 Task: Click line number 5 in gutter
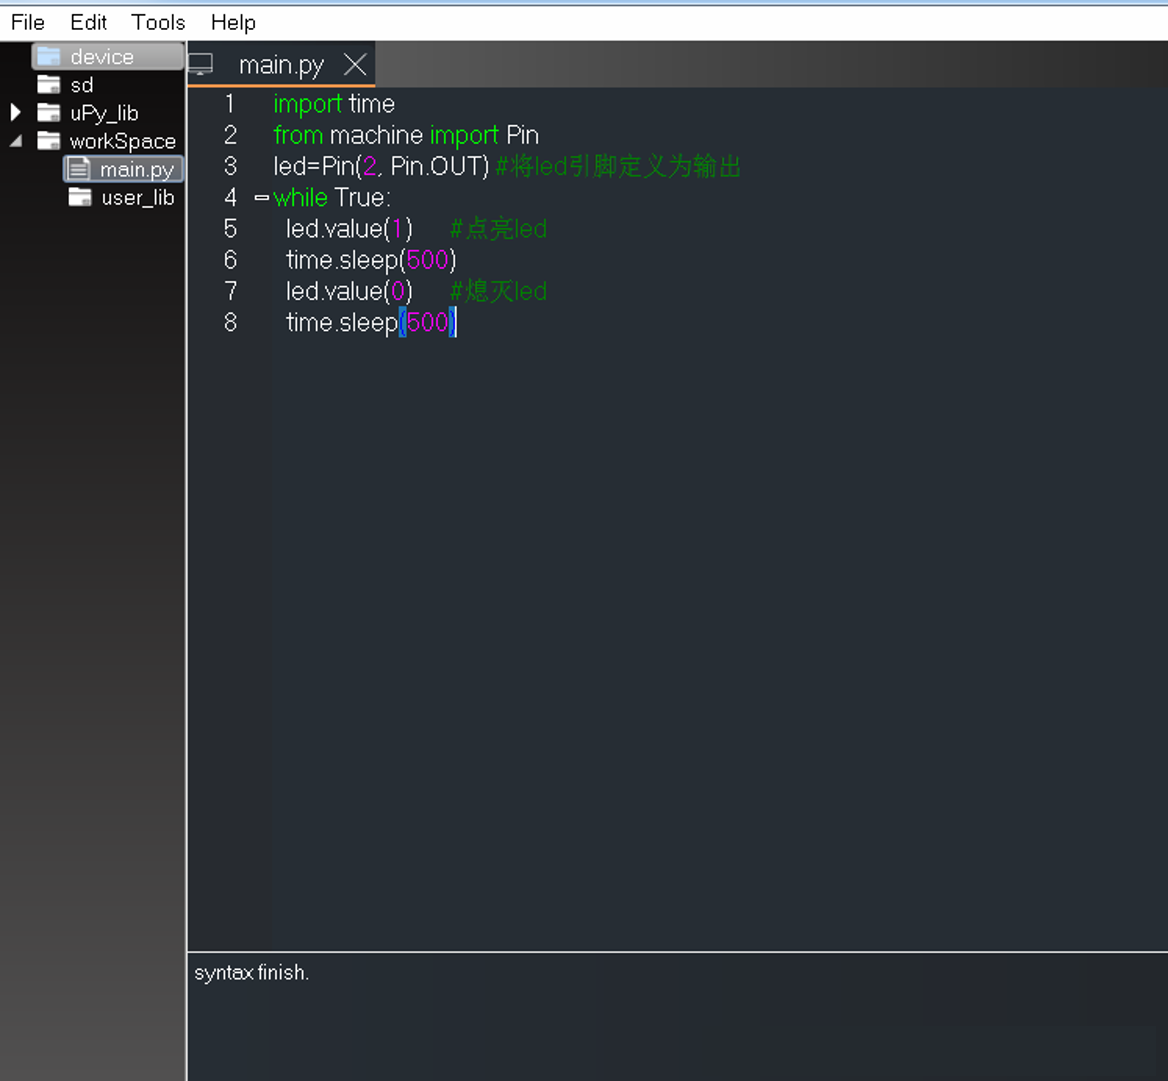[230, 229]
